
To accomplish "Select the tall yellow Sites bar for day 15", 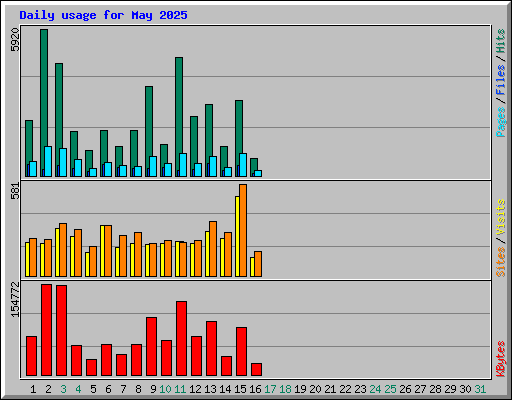I will tap(237, 236).
